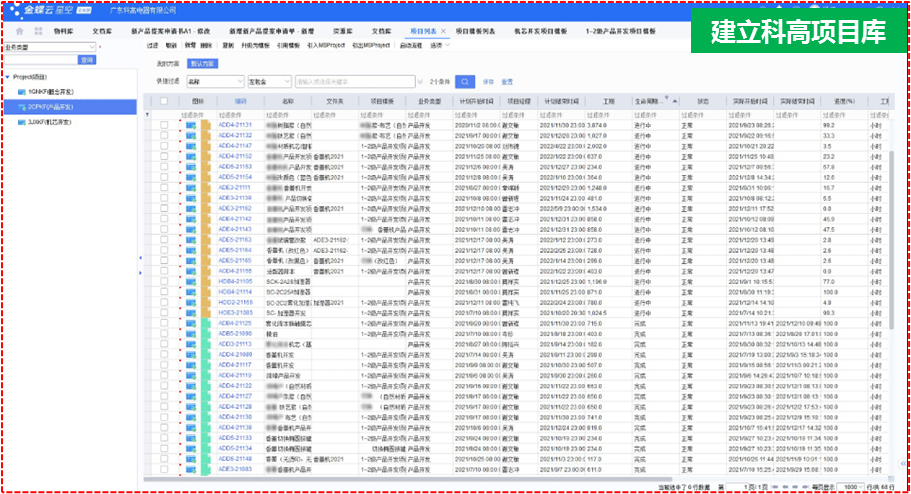The height and width of the screenshot is (494, 911).
Task: Click tree icon beside 3JXKF node
Action: 21,122
